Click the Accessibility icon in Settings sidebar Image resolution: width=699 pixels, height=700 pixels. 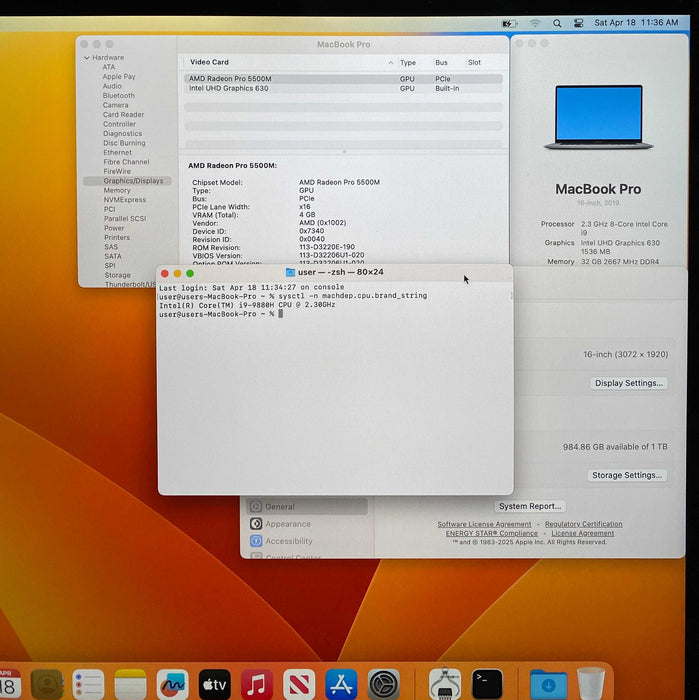click(256, 541)
